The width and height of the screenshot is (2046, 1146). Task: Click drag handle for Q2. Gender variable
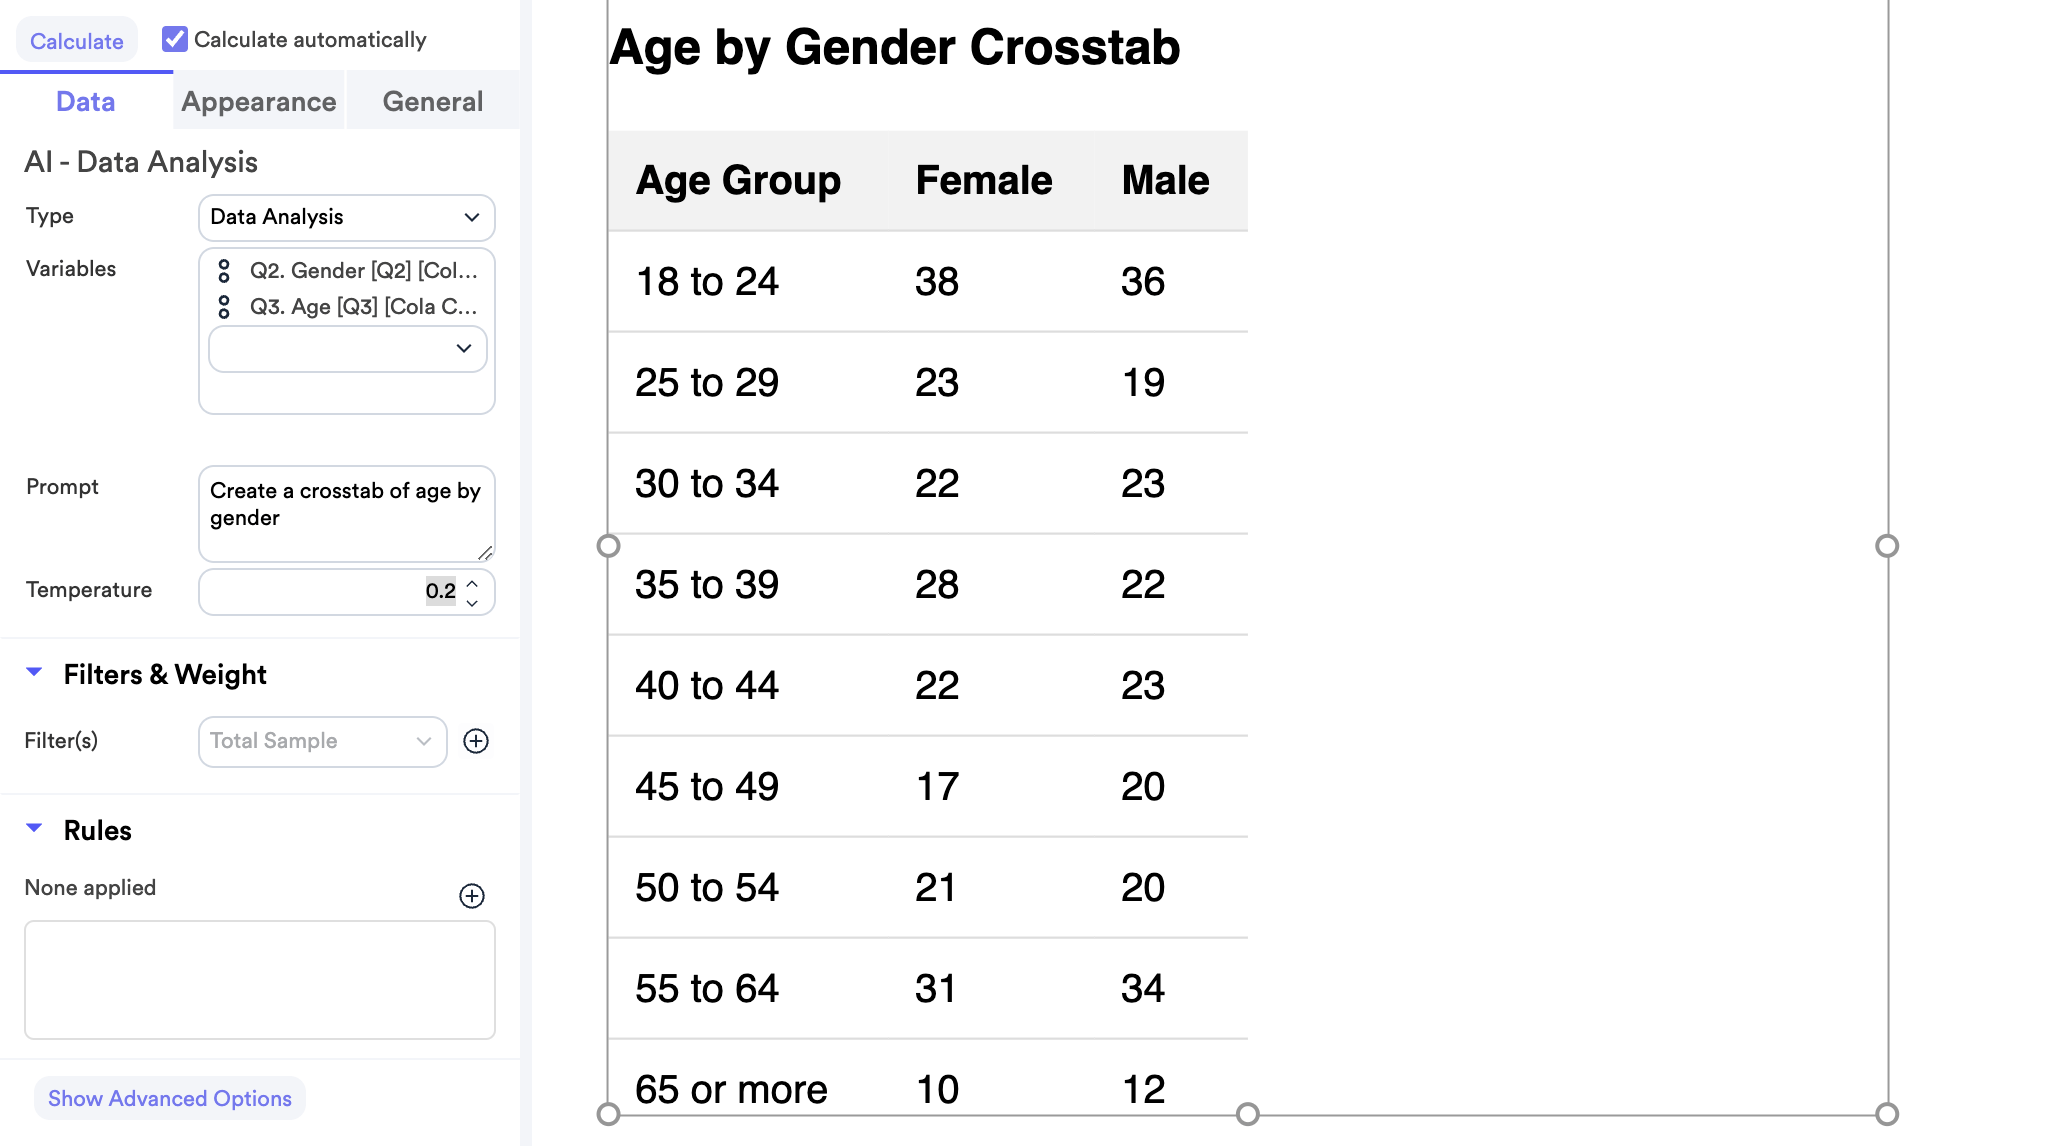[224, 271]
